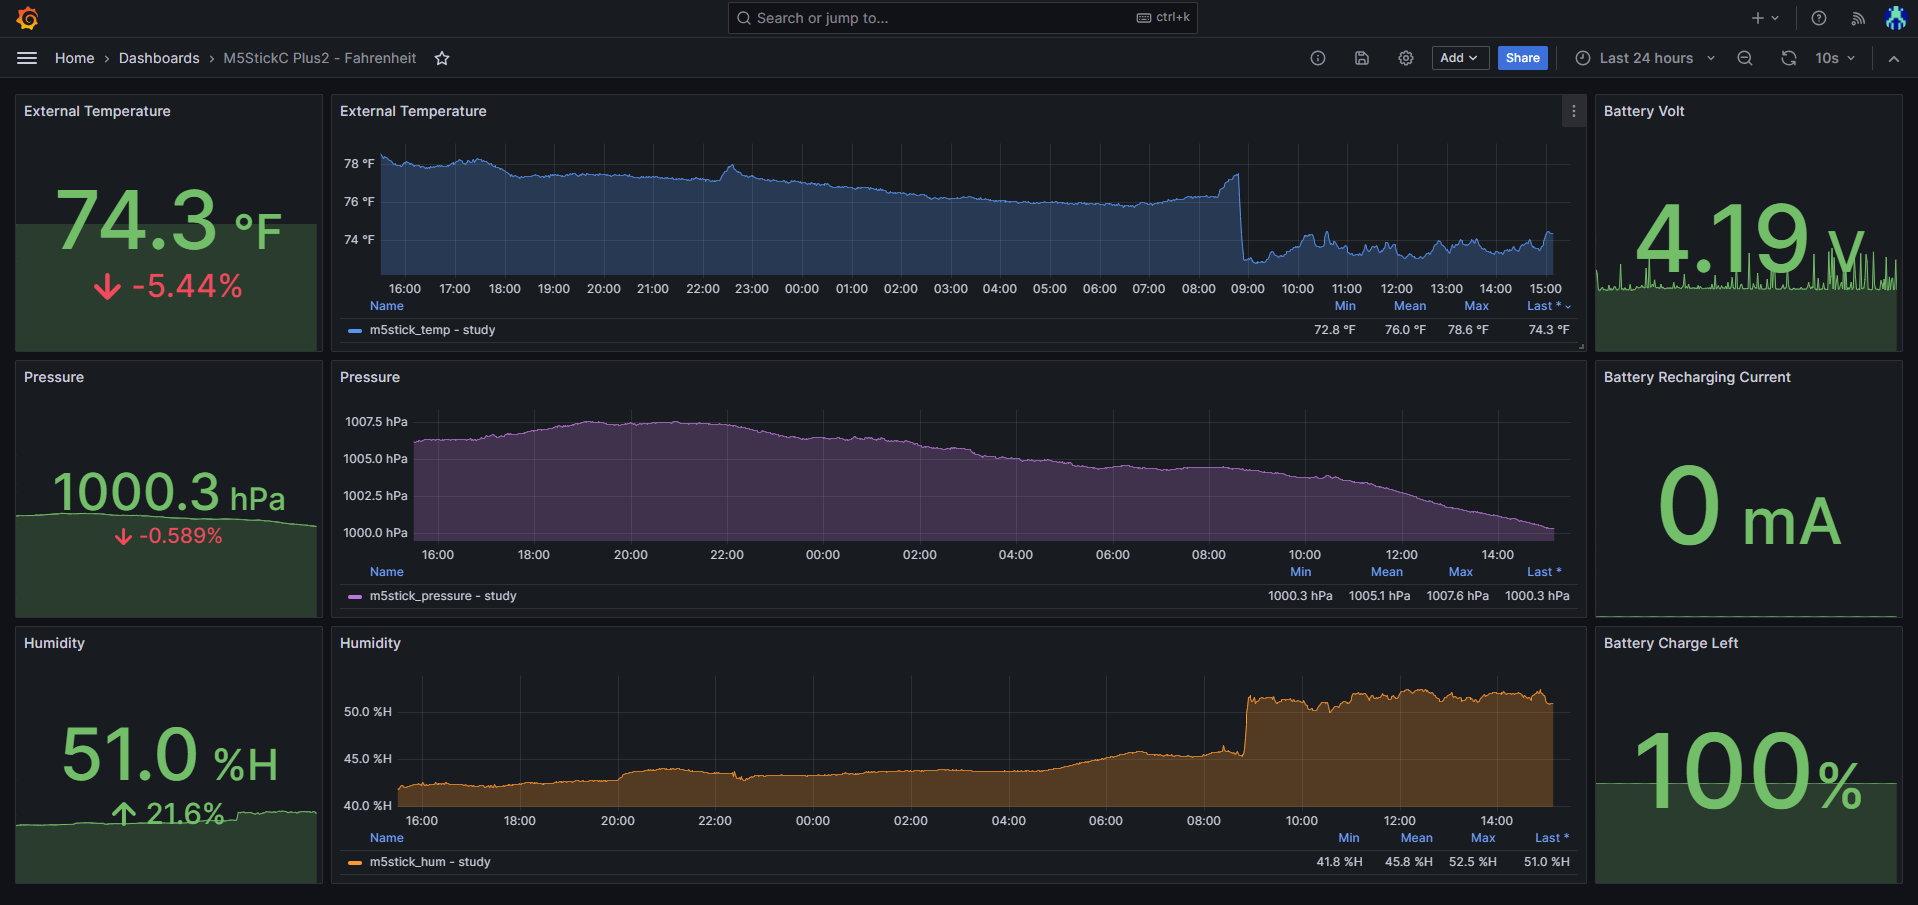Image resolution: width=1918 pixels, height=905 pixels.
Task: Star the M5StickC Plus2 dashboard
Action: coord(442,58)
